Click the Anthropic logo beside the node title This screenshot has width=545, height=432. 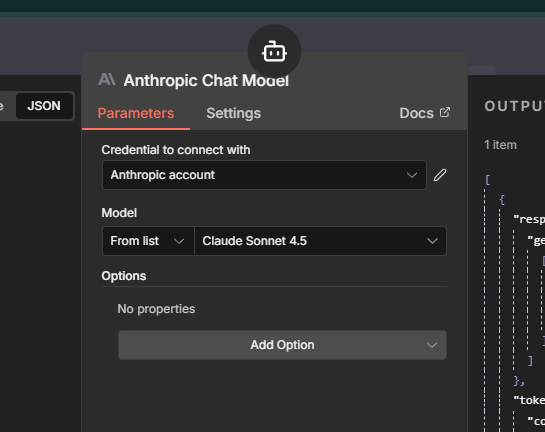click(107, 80)
